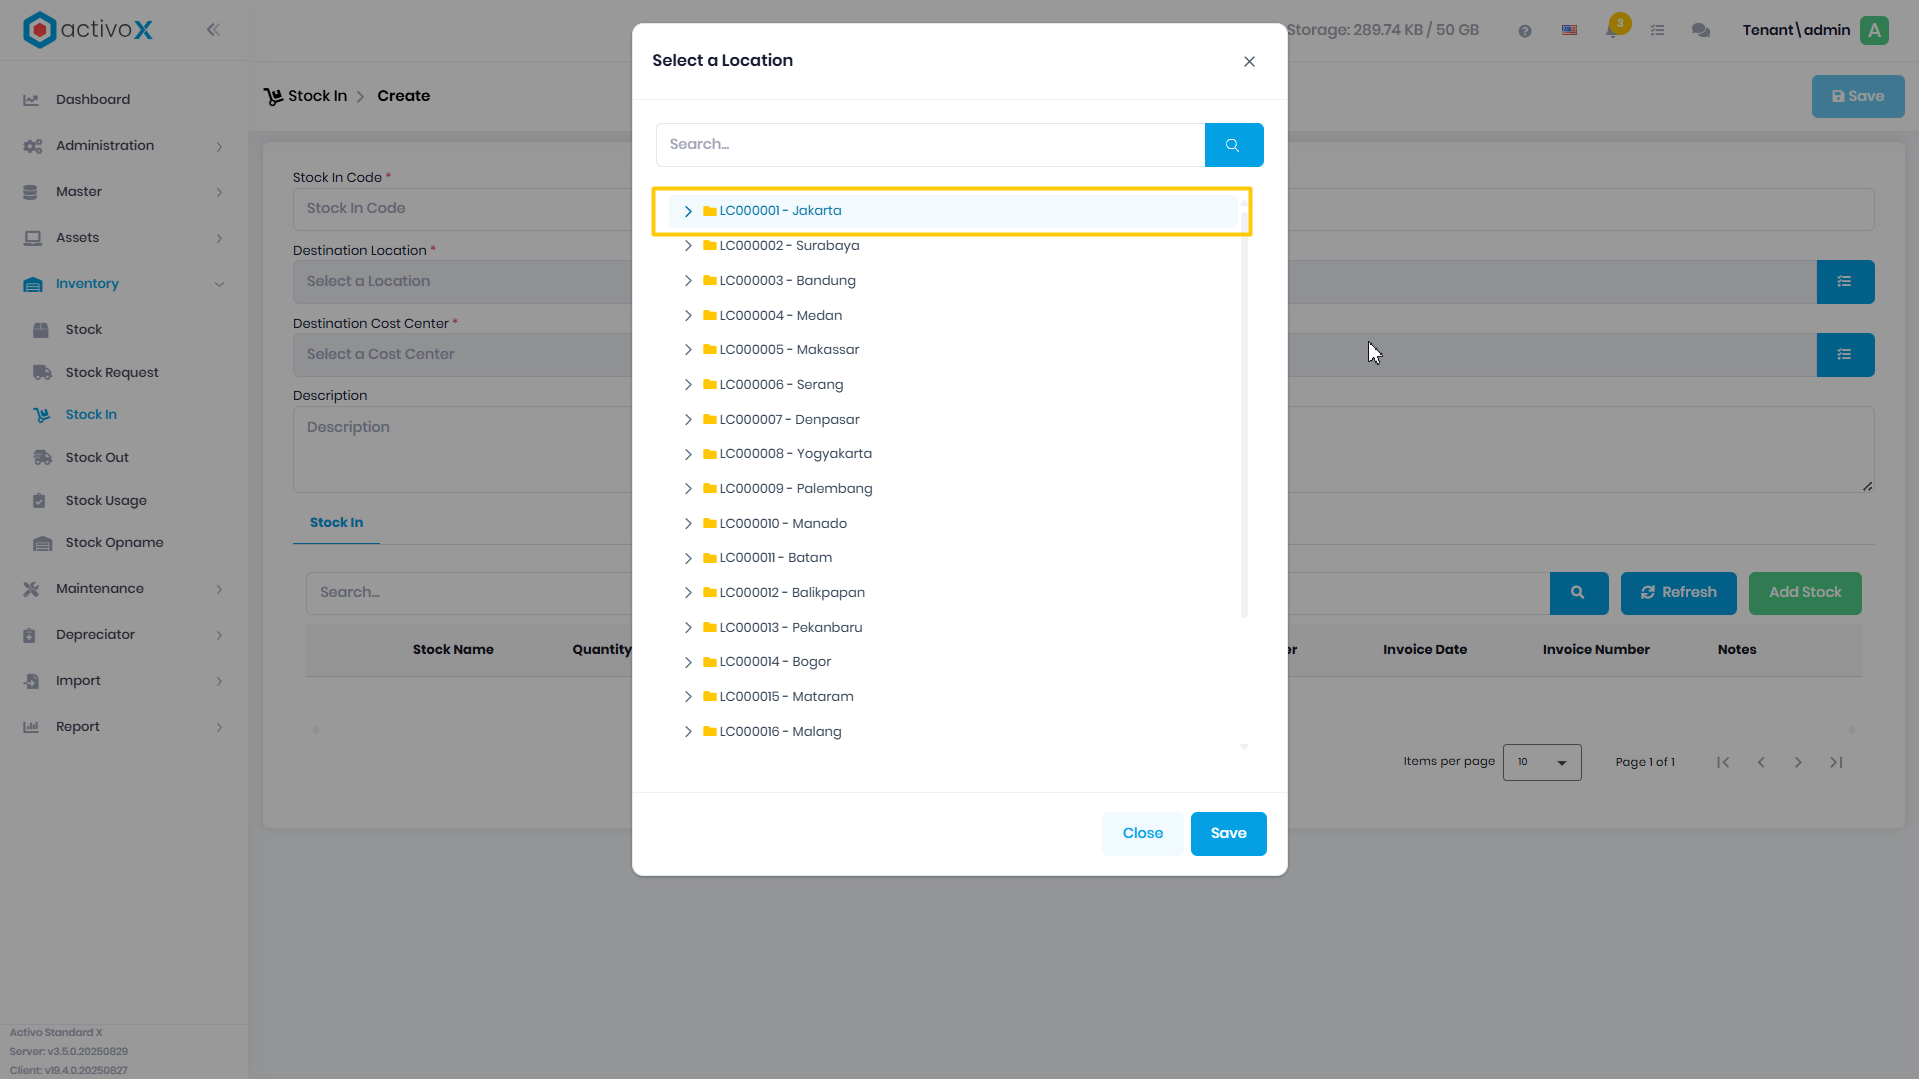1919x1079 pixels.
Task: Go to previous page pagination icon
Action: click(1761, 763)
